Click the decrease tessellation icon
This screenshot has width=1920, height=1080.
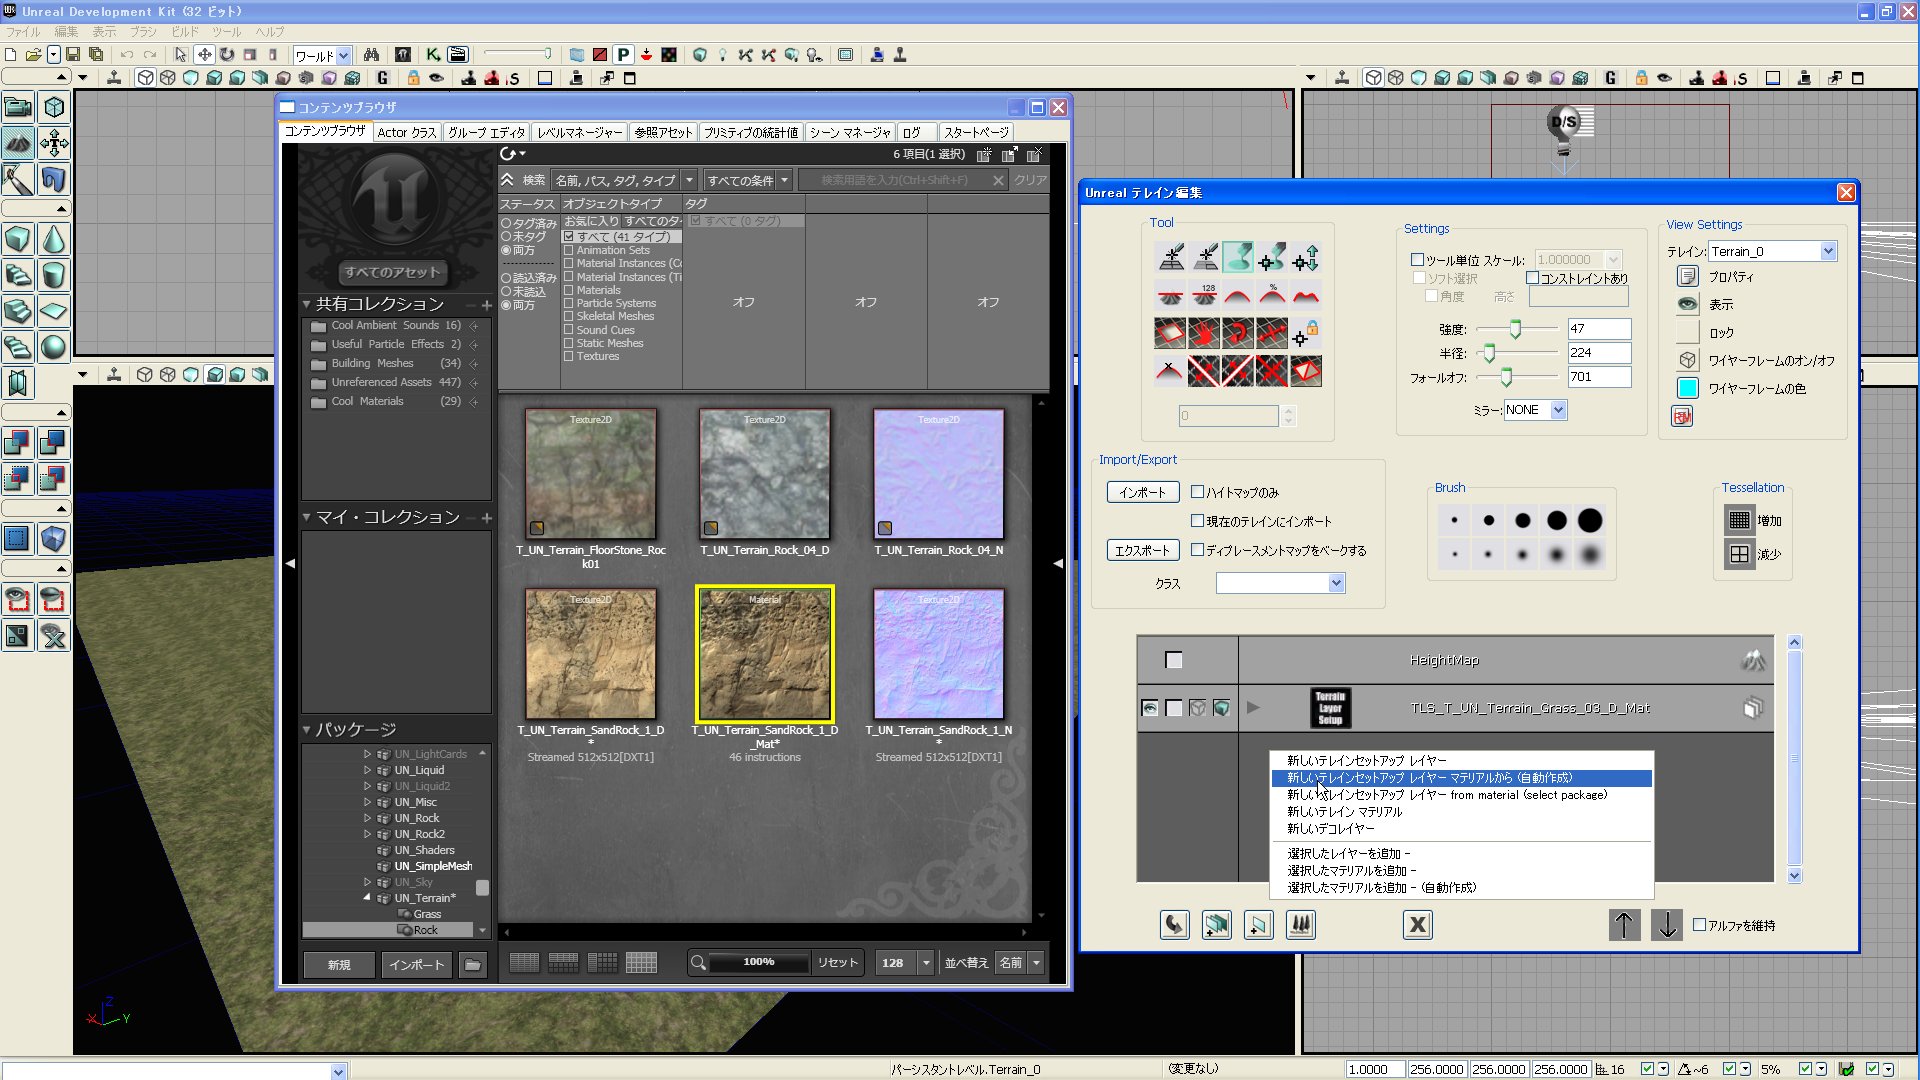(x=1739, y=554)
